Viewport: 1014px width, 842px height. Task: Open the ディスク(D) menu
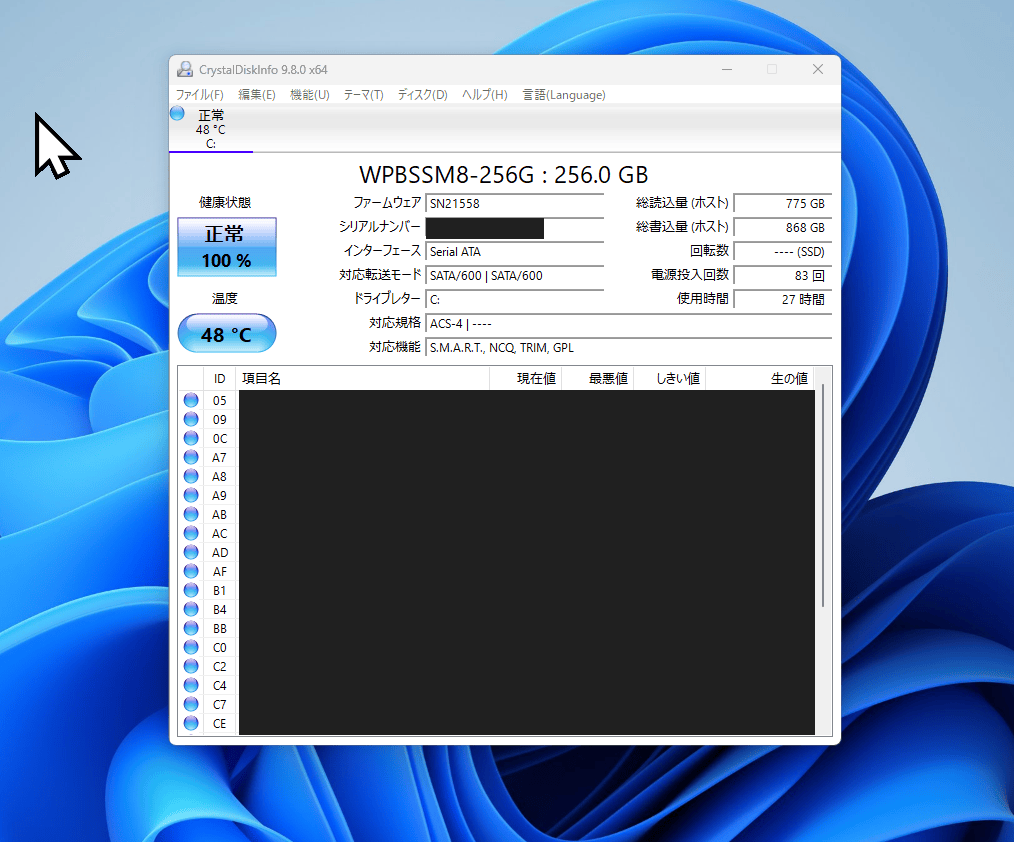coord(422,95)
